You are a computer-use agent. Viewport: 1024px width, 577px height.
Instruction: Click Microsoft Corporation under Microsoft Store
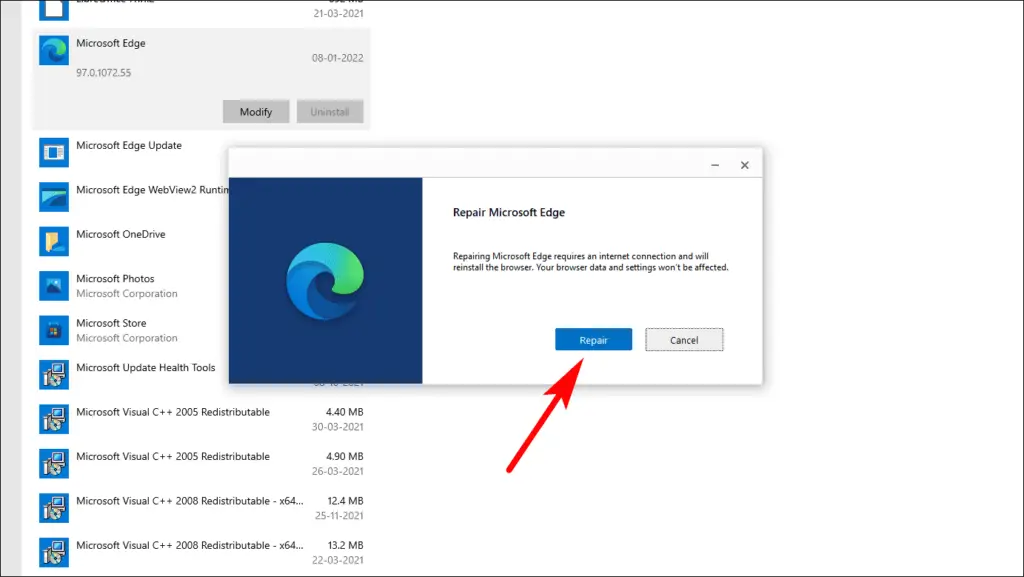click(x=127, y=338)
